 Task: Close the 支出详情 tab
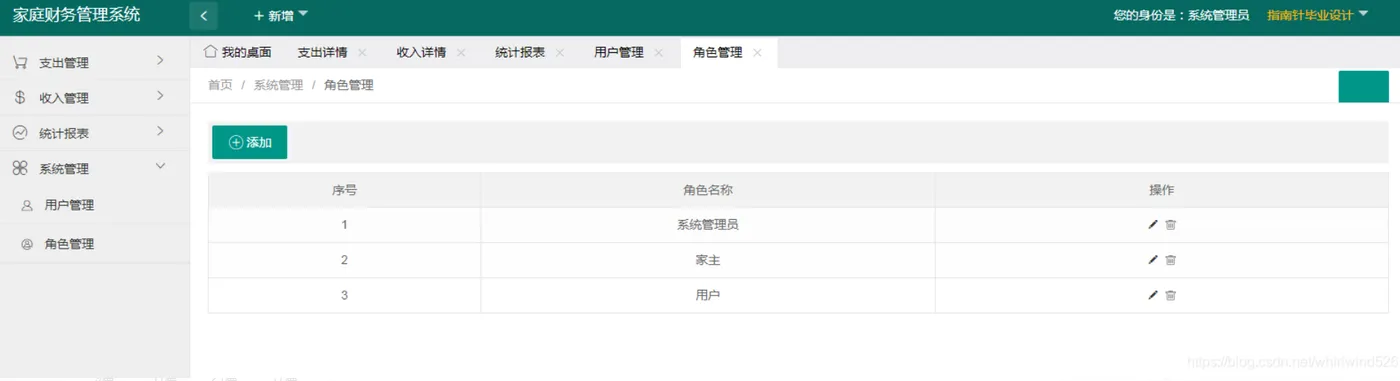point(362,53)
